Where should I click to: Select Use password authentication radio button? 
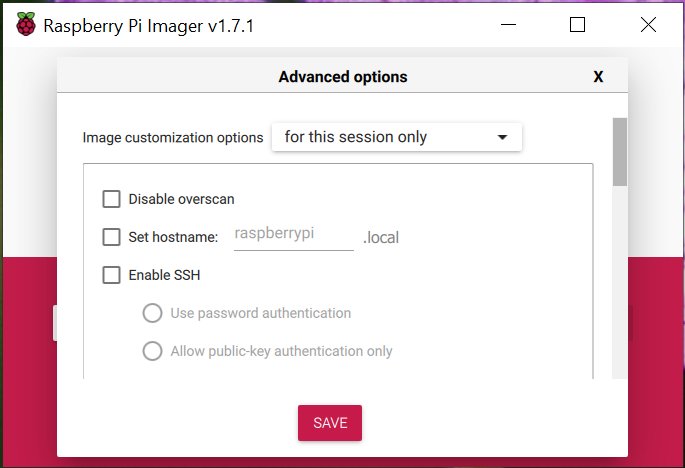pyautogui.click(x=152, y=313)
